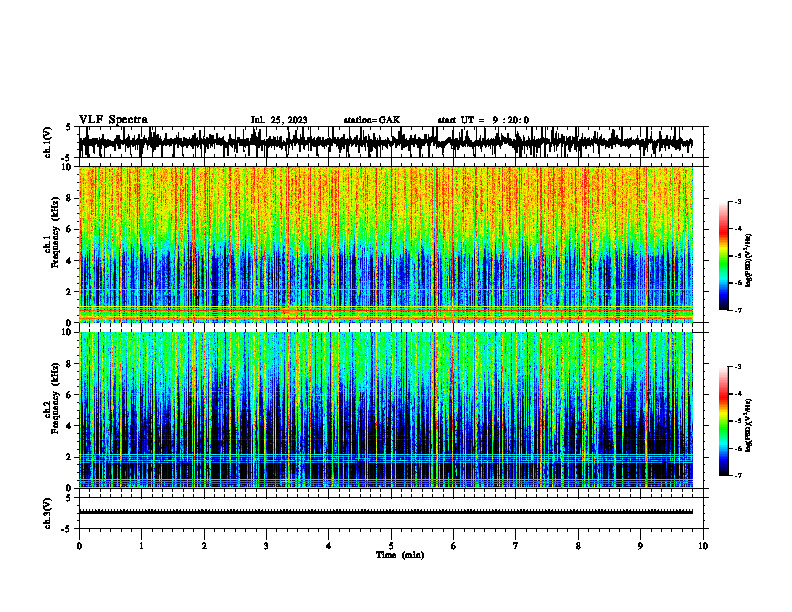Click the "8" tick on the time axis
The image size is (792, 612).
coord(578,546)
